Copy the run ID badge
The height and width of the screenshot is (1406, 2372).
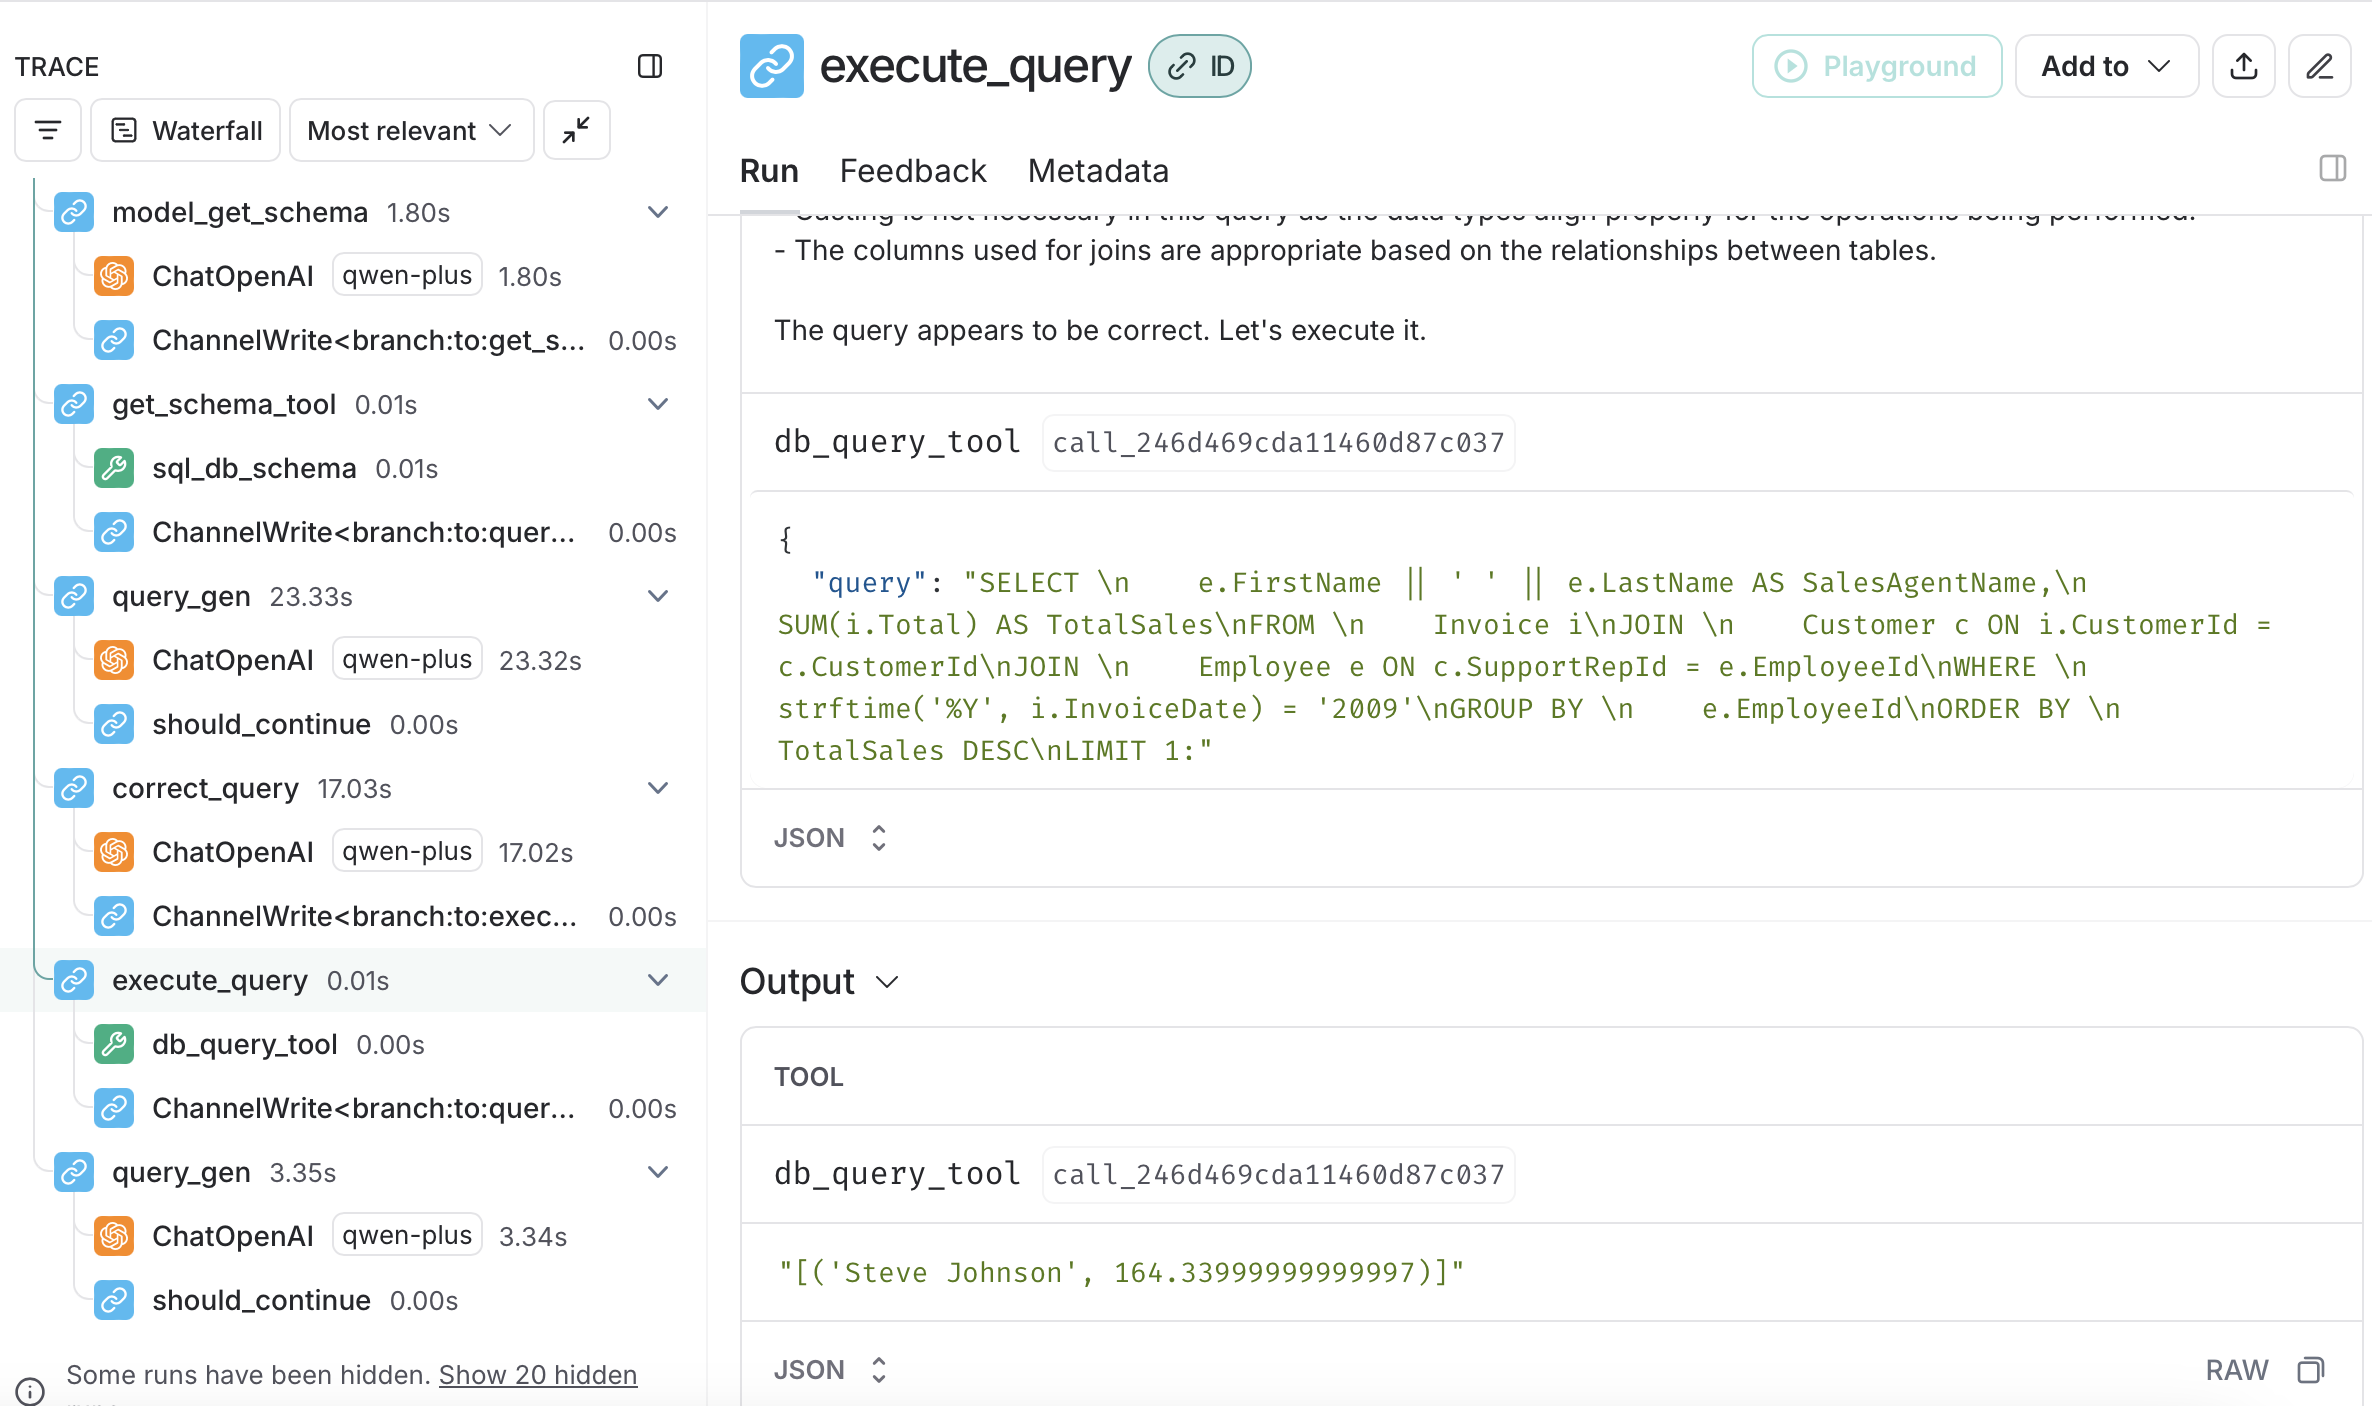1199,66
